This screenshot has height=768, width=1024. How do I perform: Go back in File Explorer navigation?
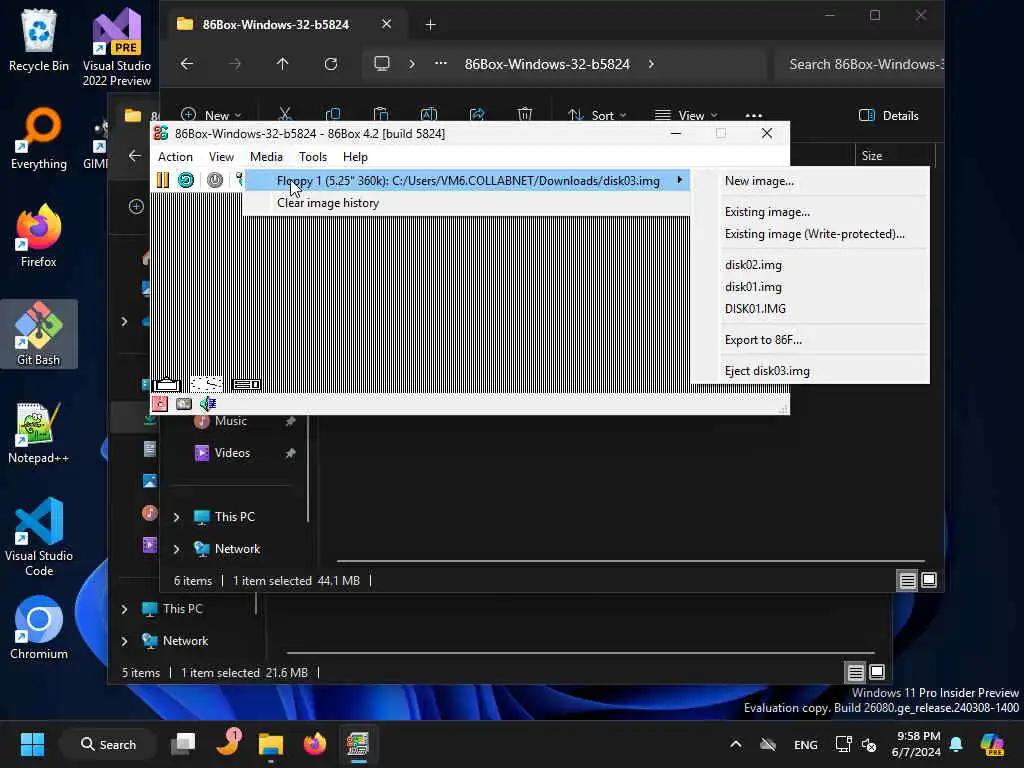(187, 64)
